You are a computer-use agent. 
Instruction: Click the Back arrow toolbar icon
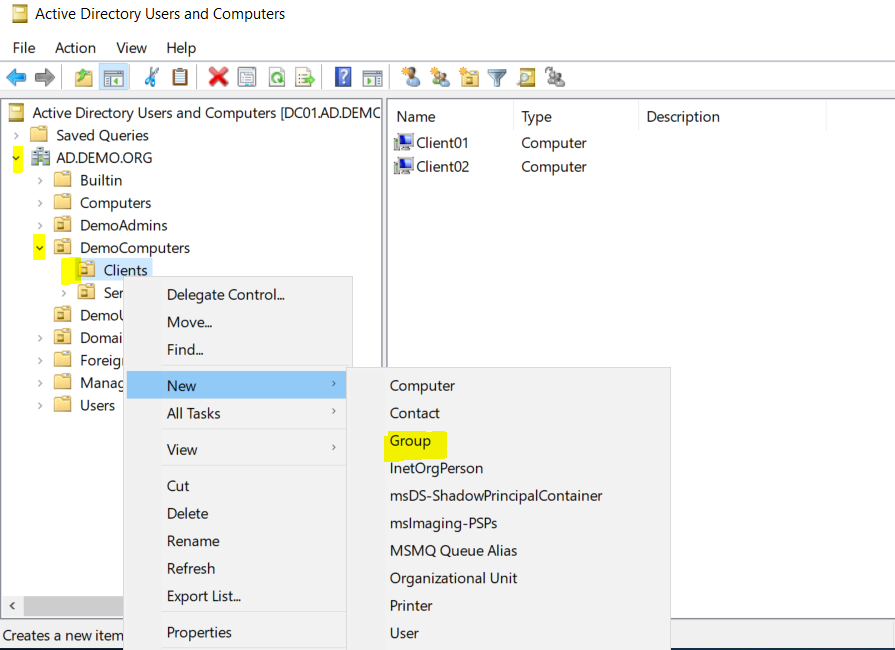[x=17, y=77]
